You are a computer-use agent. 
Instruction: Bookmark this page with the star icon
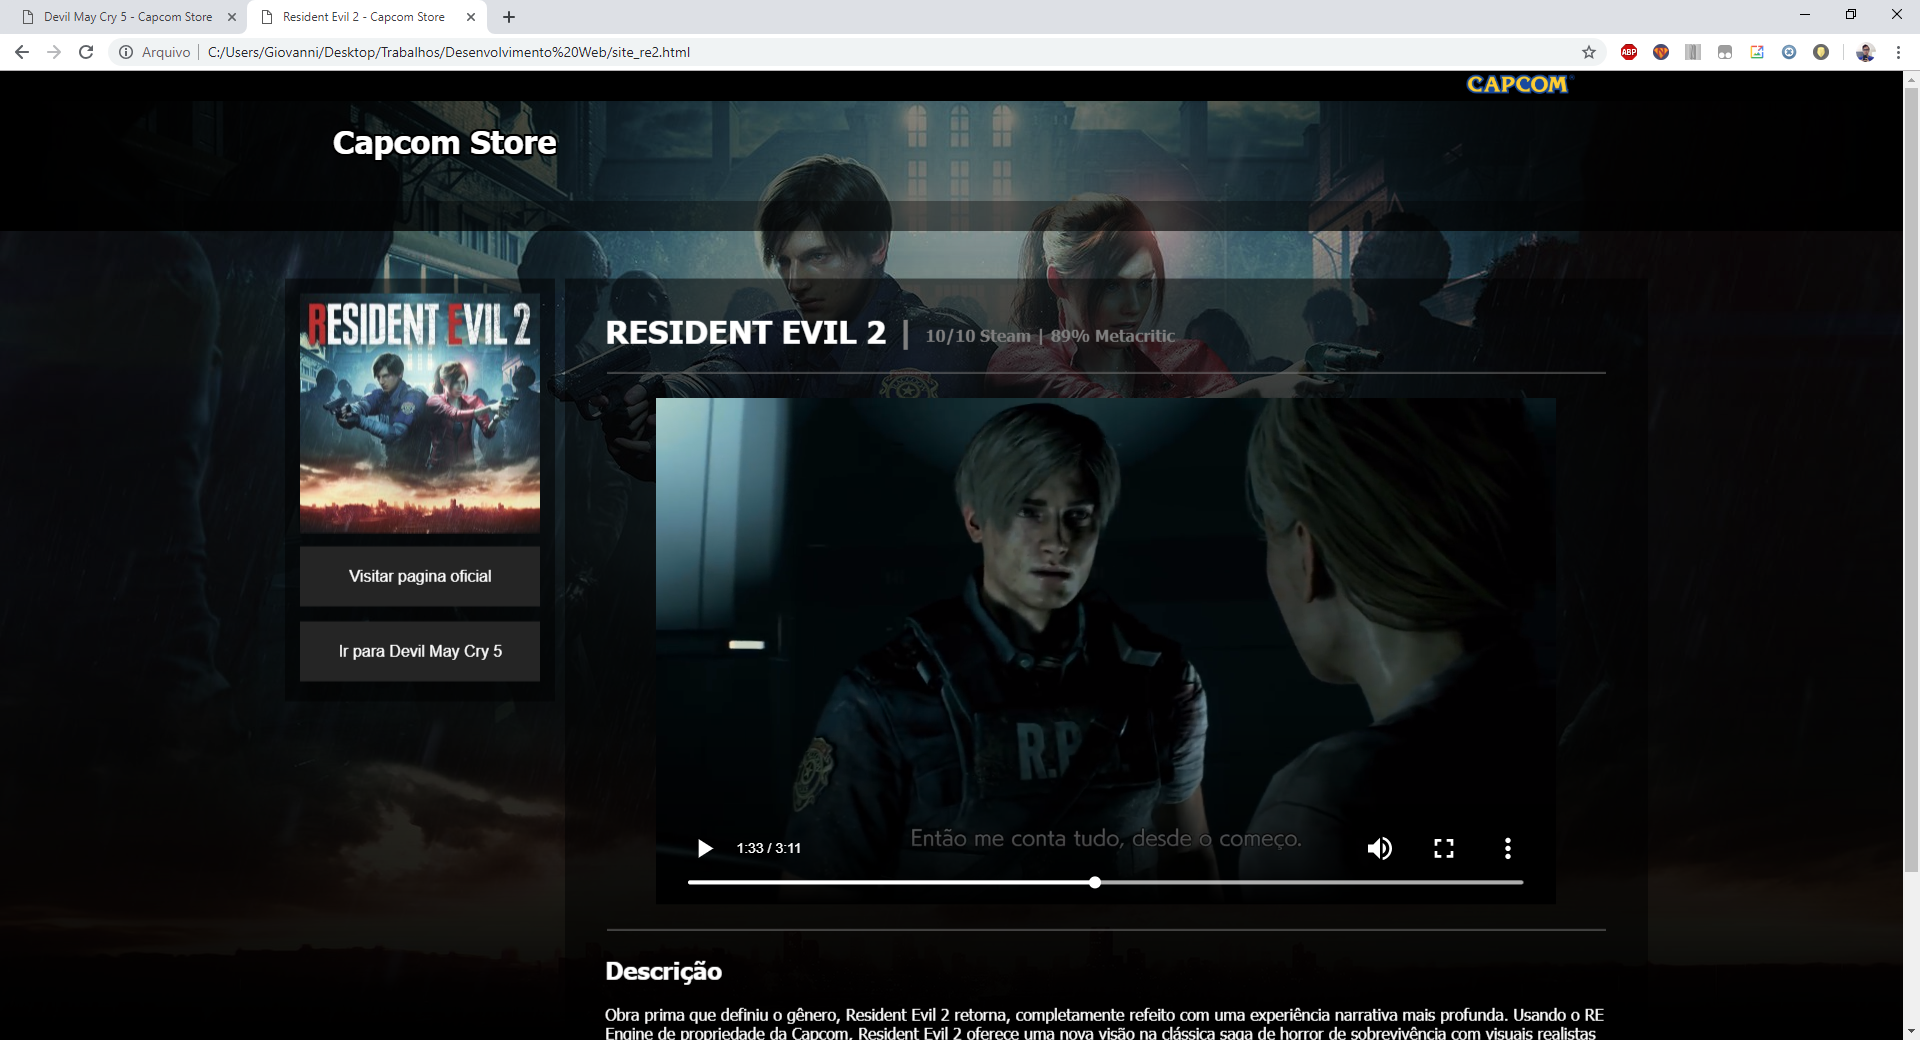tap(1589, 52)
